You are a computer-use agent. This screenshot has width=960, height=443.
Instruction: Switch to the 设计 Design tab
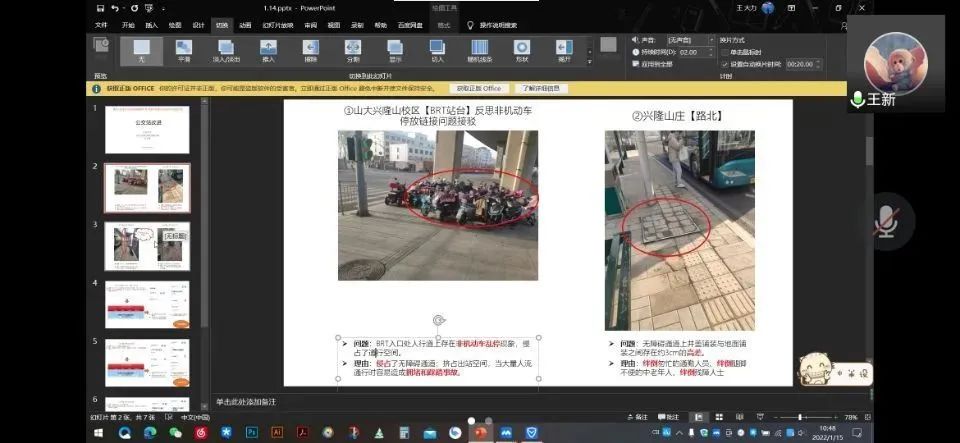click(198, 26)
